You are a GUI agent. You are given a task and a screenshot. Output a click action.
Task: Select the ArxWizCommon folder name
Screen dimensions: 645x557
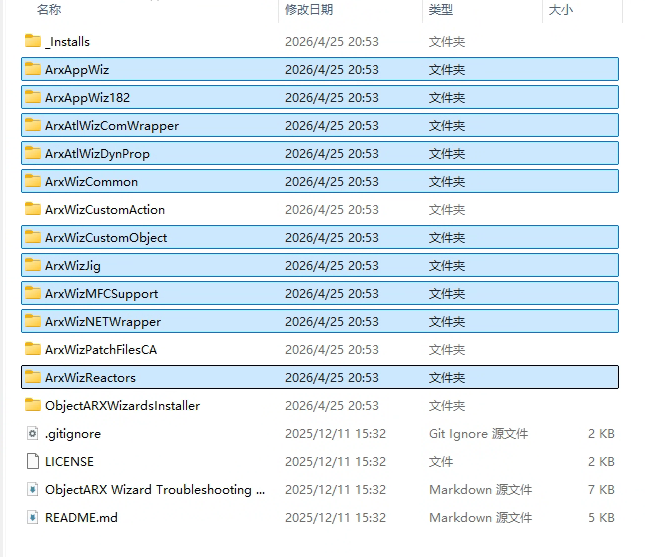click(x=91, y=181)
